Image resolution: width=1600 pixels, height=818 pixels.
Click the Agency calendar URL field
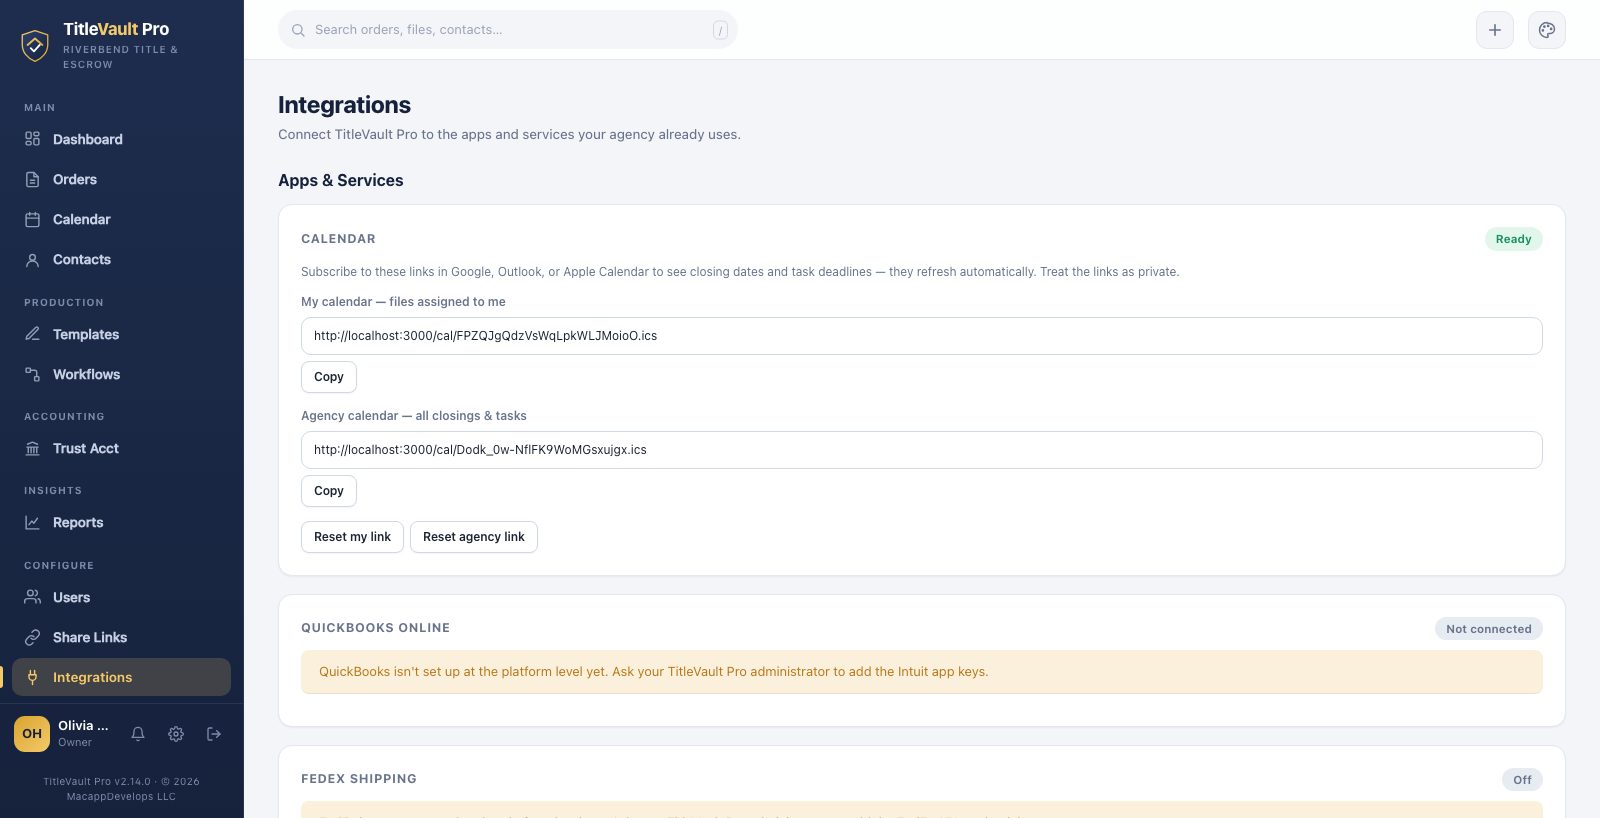click(x=921, y=450)
